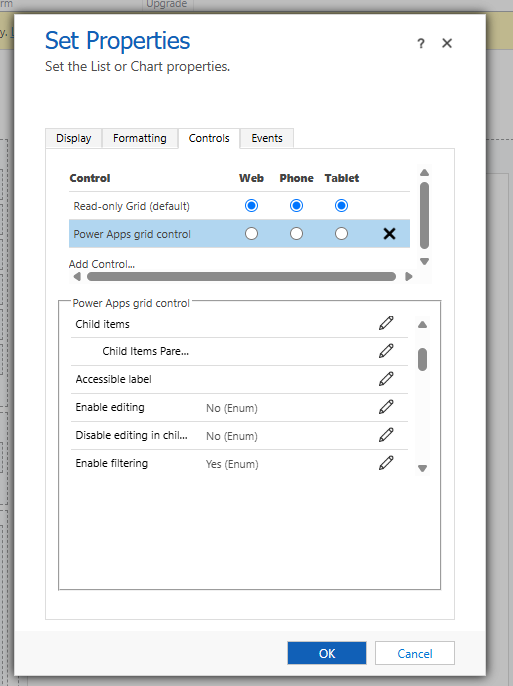Select Phone for Read-only Grid (default)
The image size is (513, 686).
297,206
